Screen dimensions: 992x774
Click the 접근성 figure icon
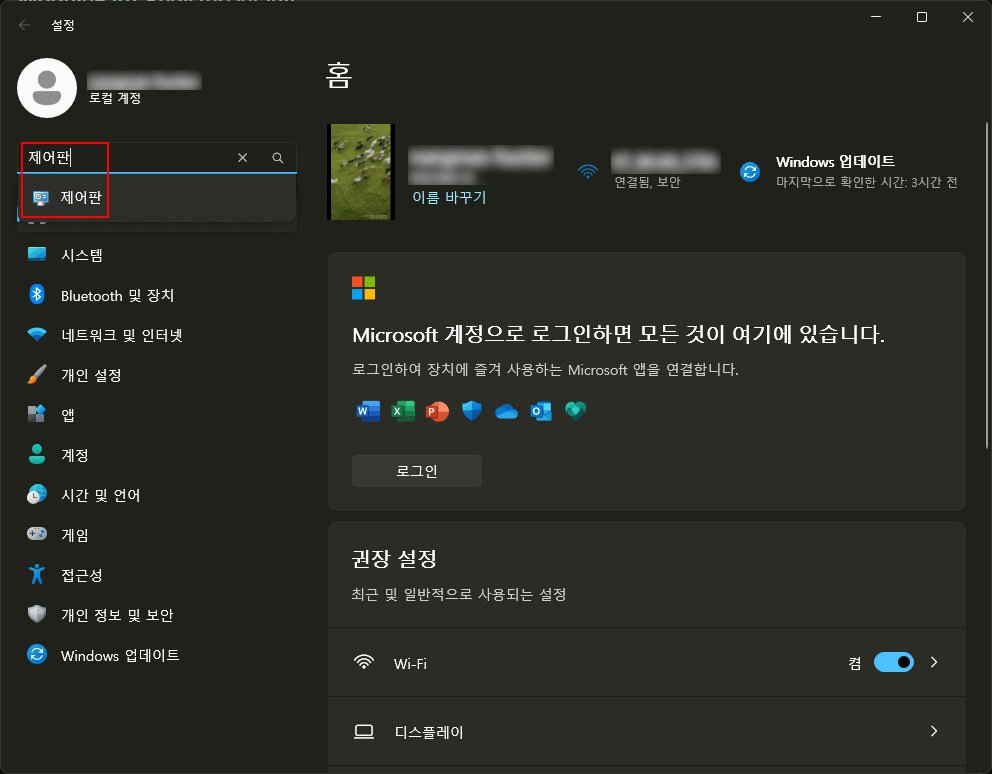[x=37, y=574]
